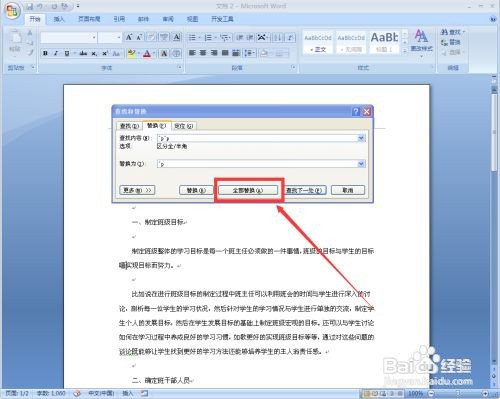
Task: Justify text in paragraph group
Action: click(x=225, y=53)
